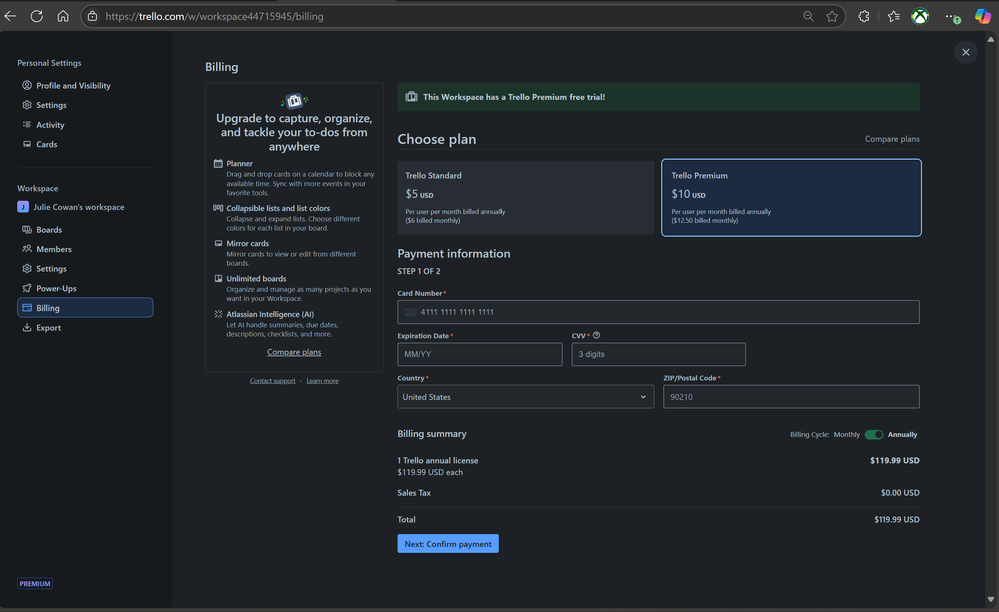Image resolution: width=999 pixels, height=612 pixels.
Task: Click the browser back arrow
Action: [10, 17]
